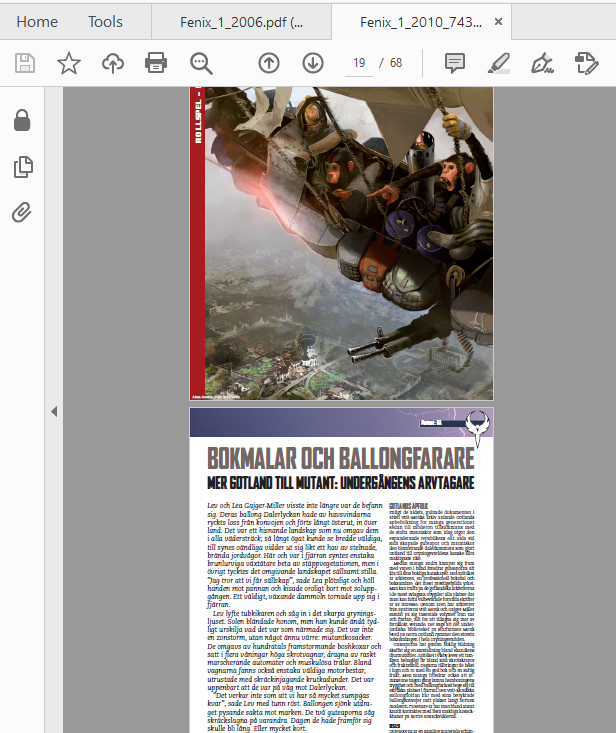
Task: Click the balloon monkeys illustration page
Action: click(x=341, y=243)
